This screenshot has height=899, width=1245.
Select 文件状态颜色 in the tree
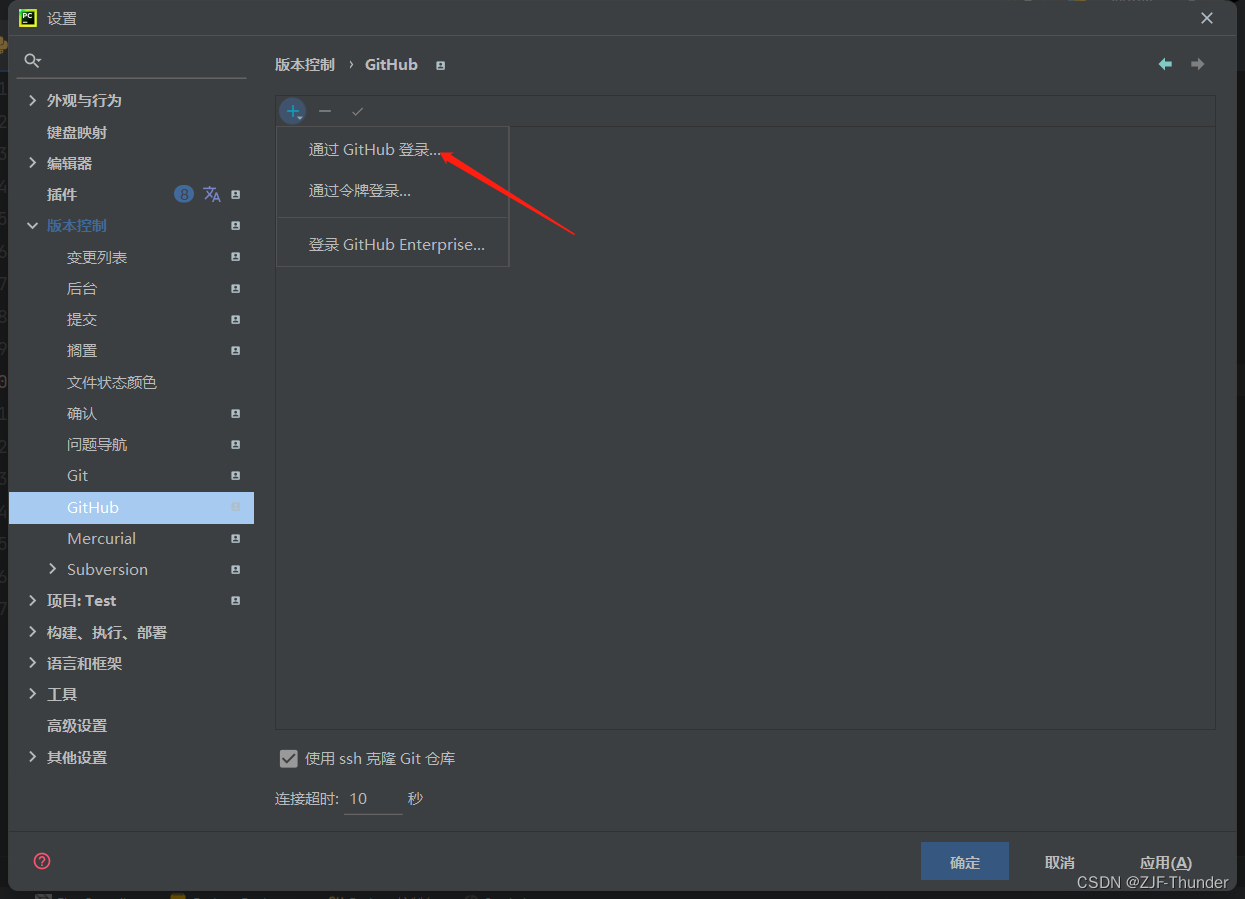coord(112,382)
